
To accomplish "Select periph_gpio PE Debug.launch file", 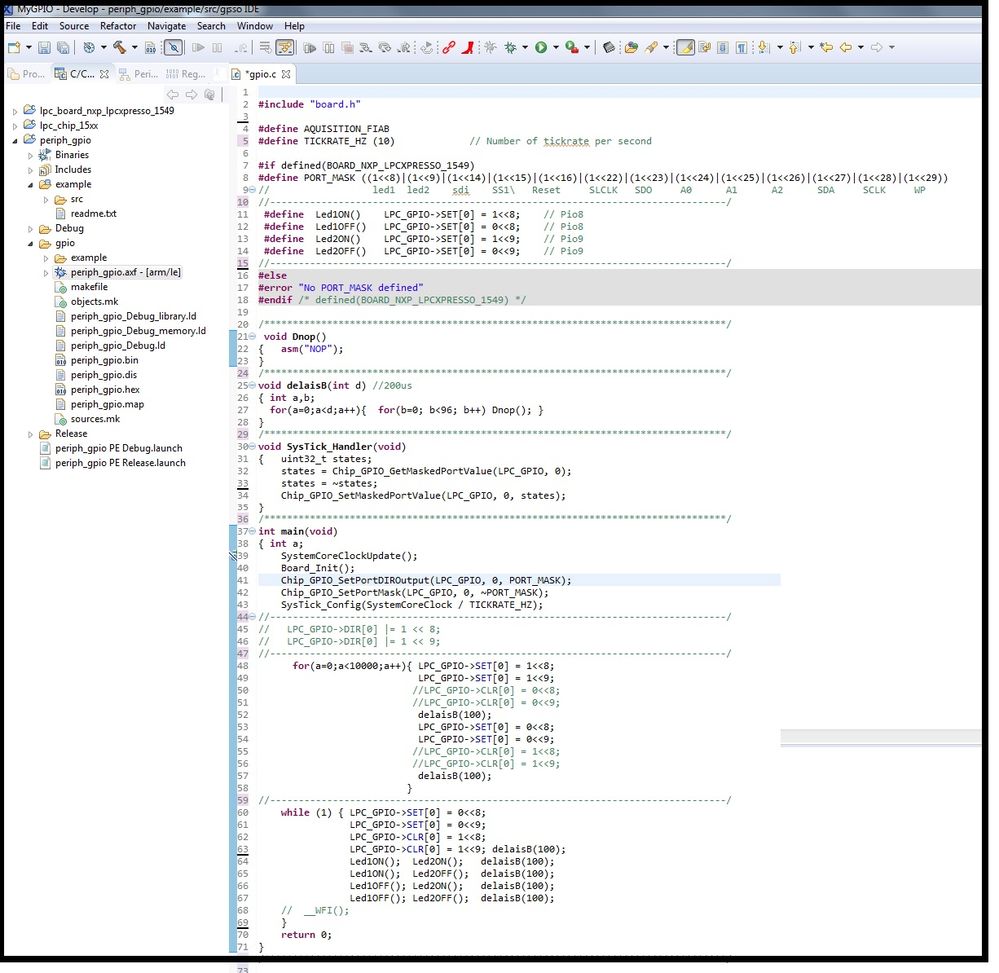I will click(119, 448).
